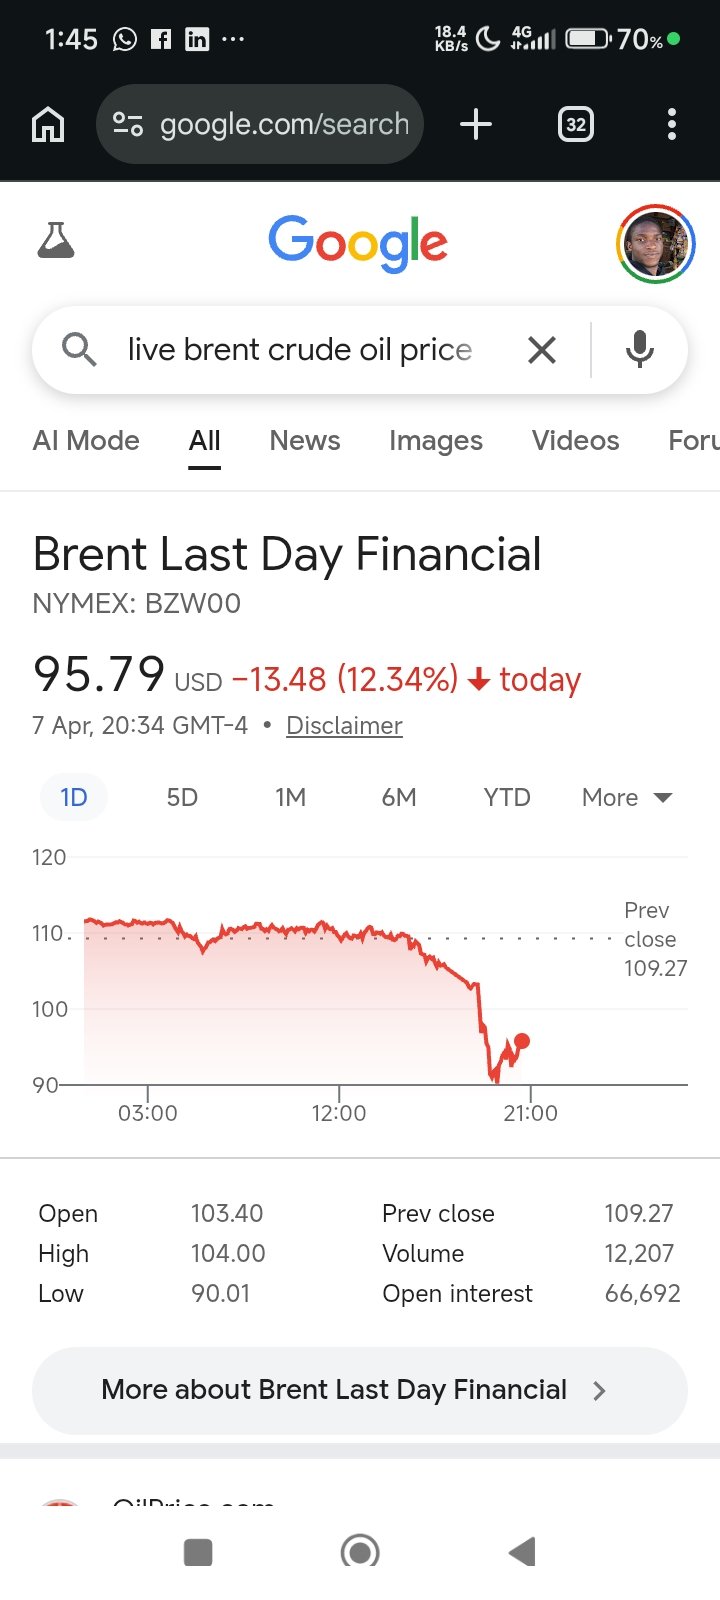Select the YTD chart range
This screenshot has width=720, height=1600.
click(507, 797)
